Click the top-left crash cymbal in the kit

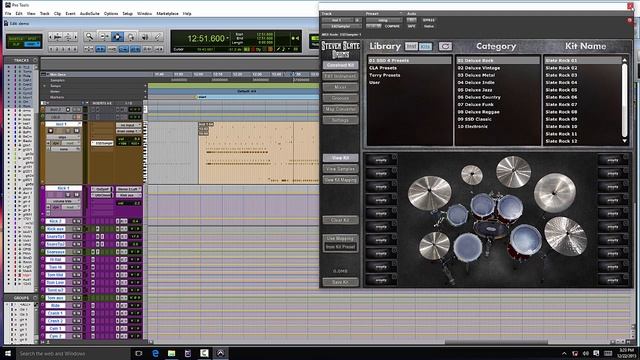click(x=429, y=193)
